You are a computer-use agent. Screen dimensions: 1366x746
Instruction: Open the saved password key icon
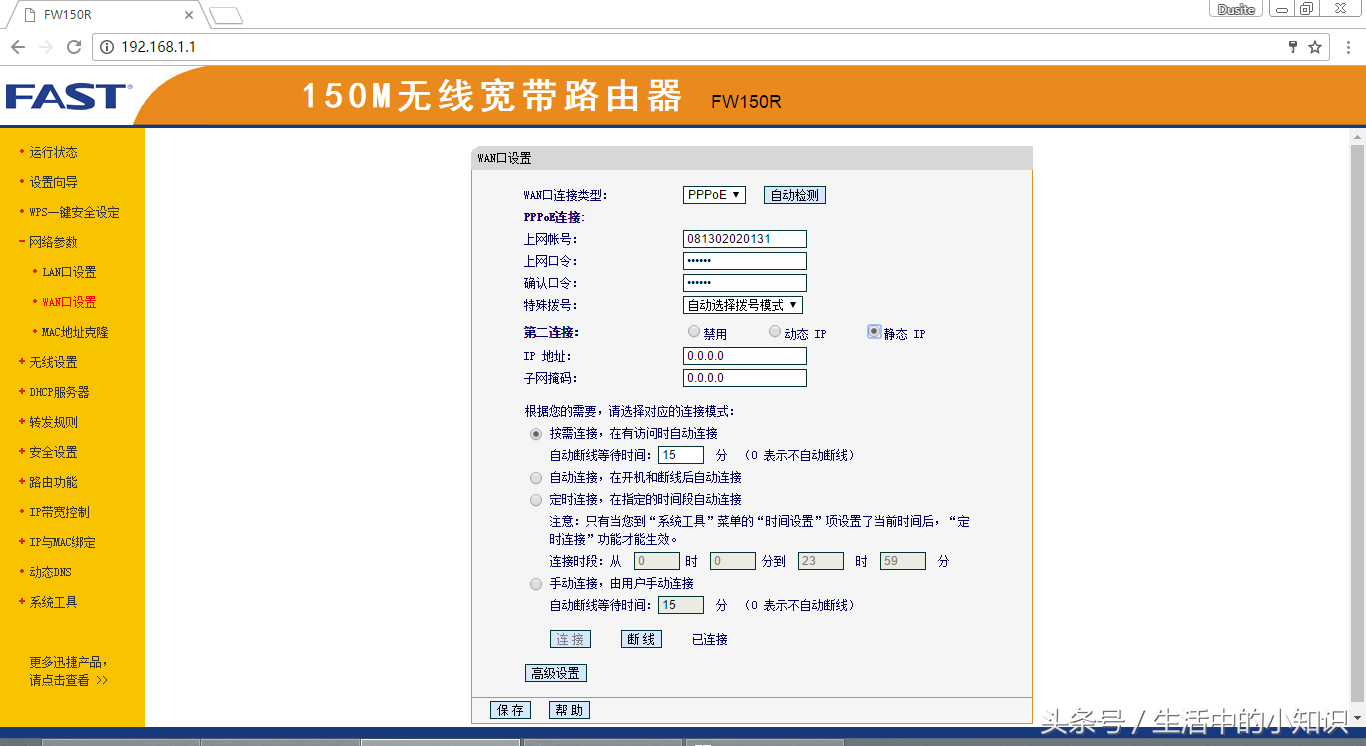pyautogui.click(x=1293, y=47)
